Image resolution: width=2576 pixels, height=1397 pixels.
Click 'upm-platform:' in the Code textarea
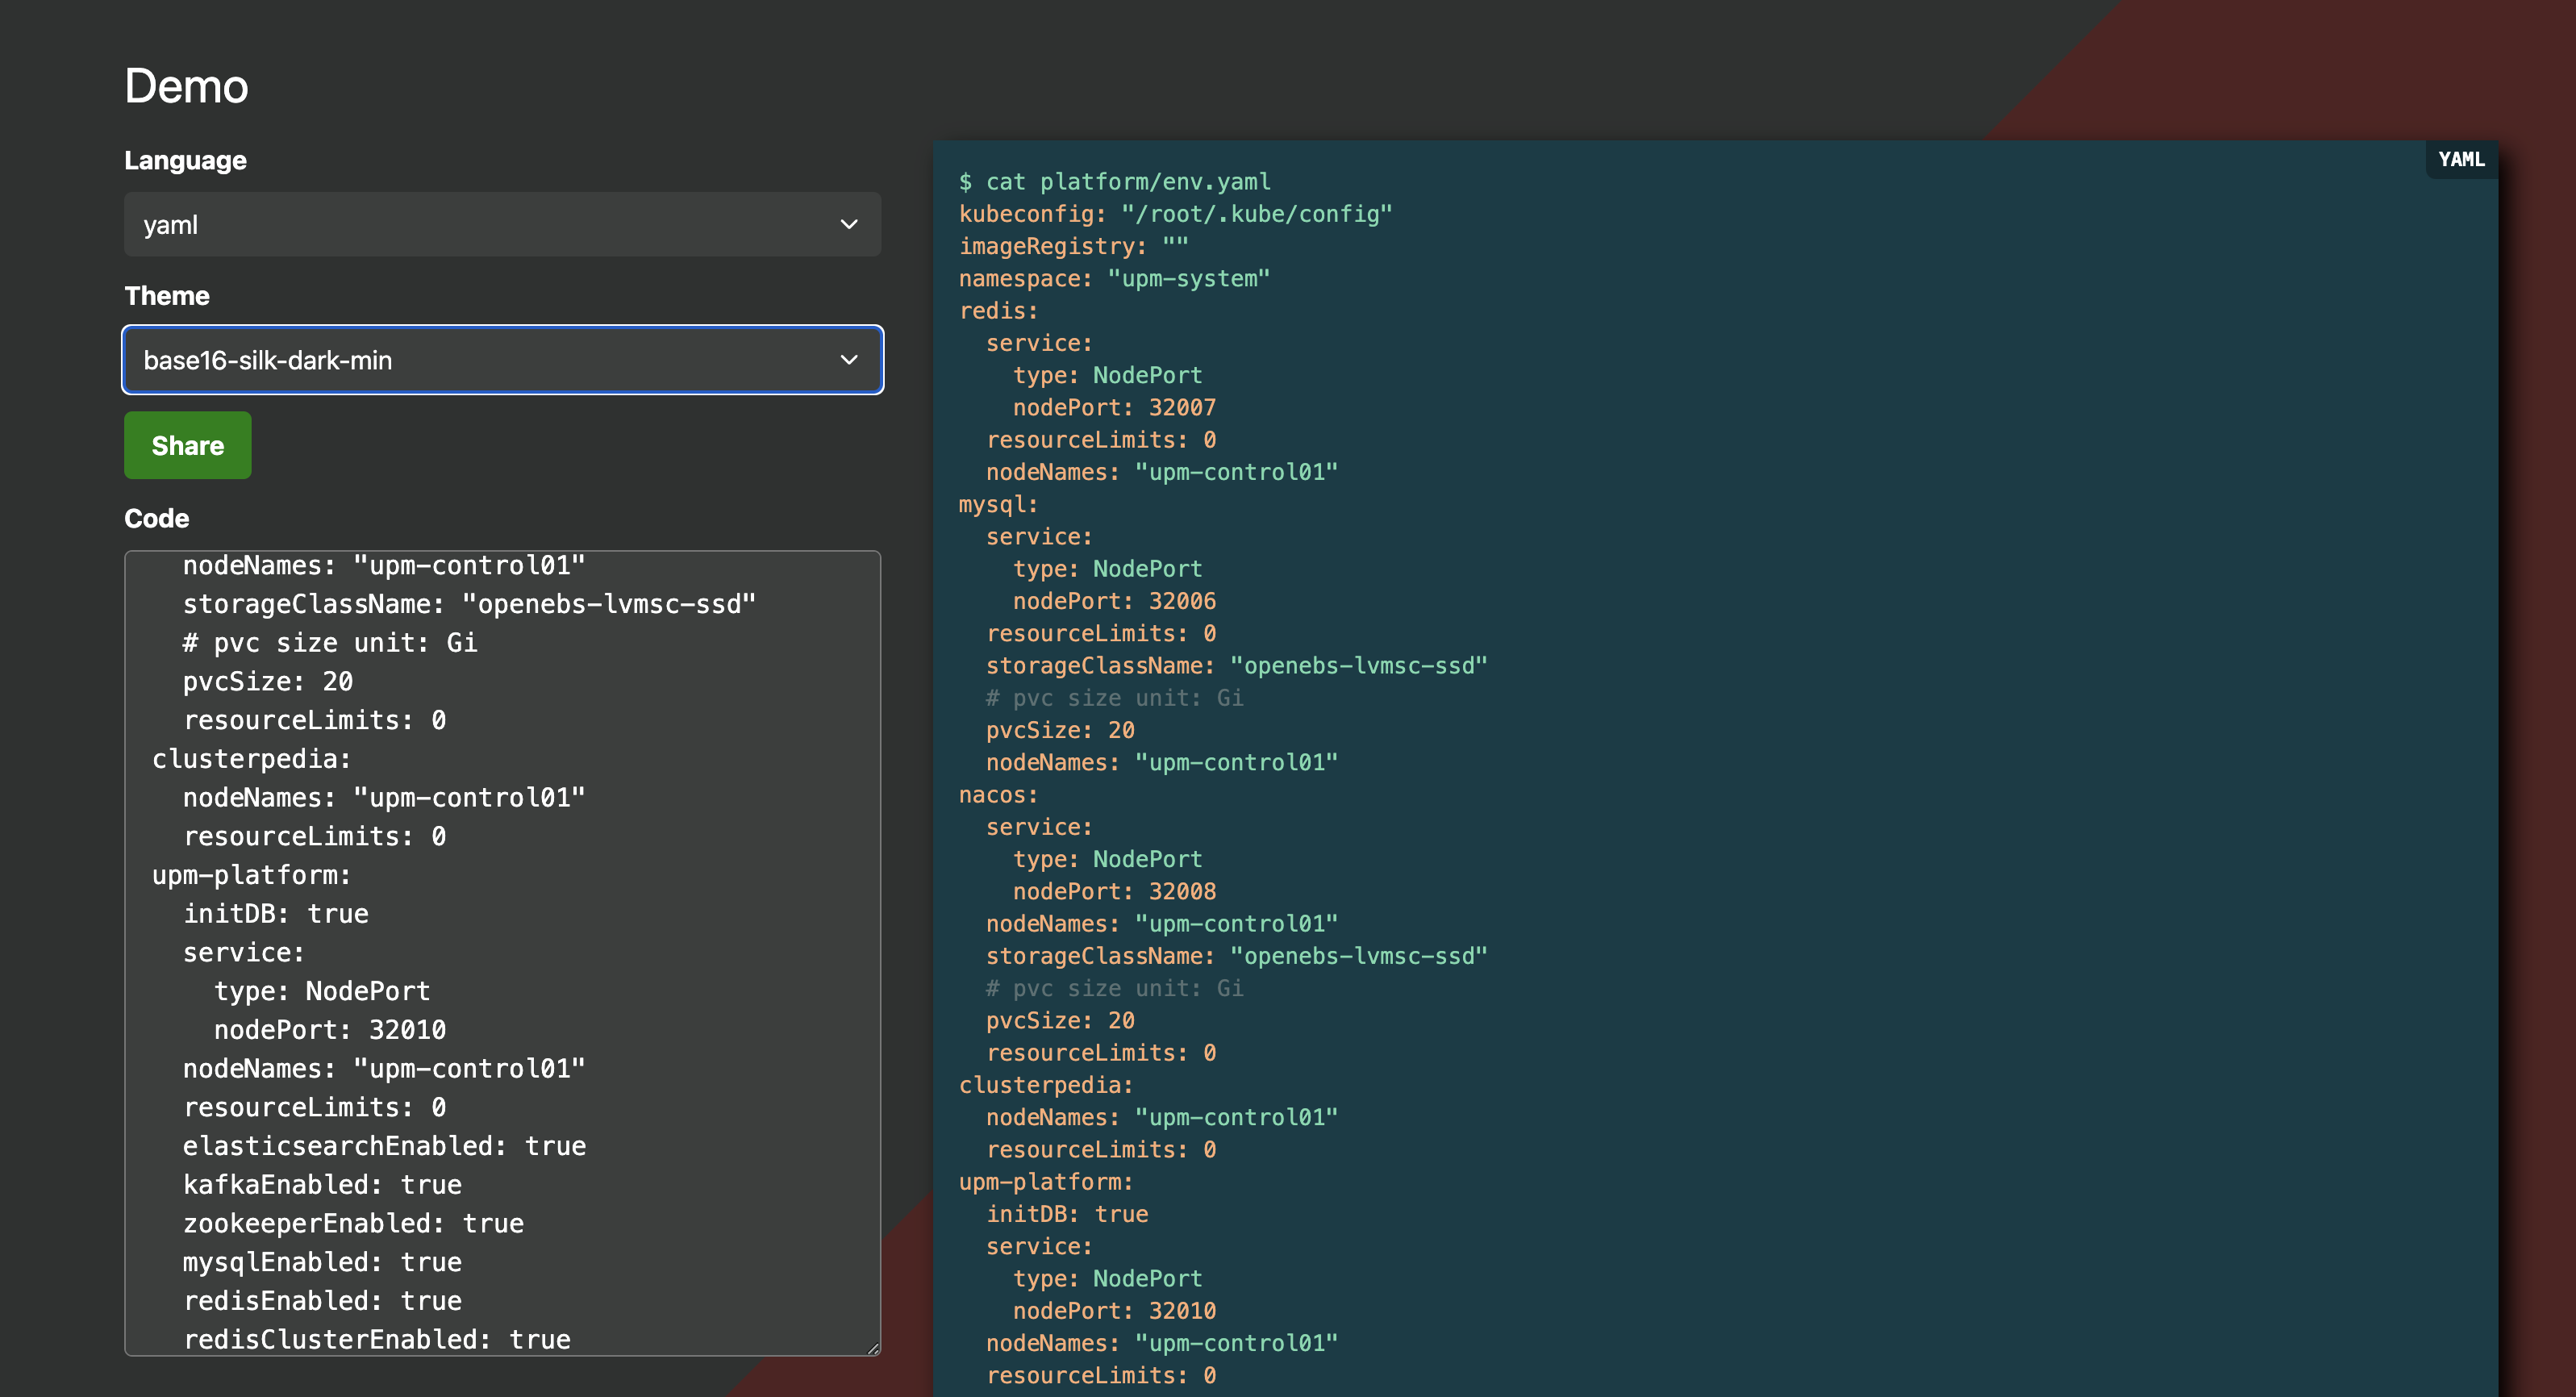pyautogui.click(x=252, y=875)
